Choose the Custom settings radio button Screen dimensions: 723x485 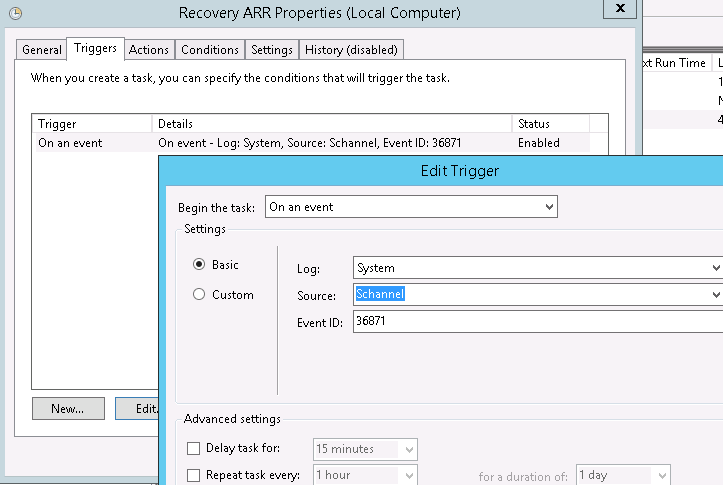(199, 295)
